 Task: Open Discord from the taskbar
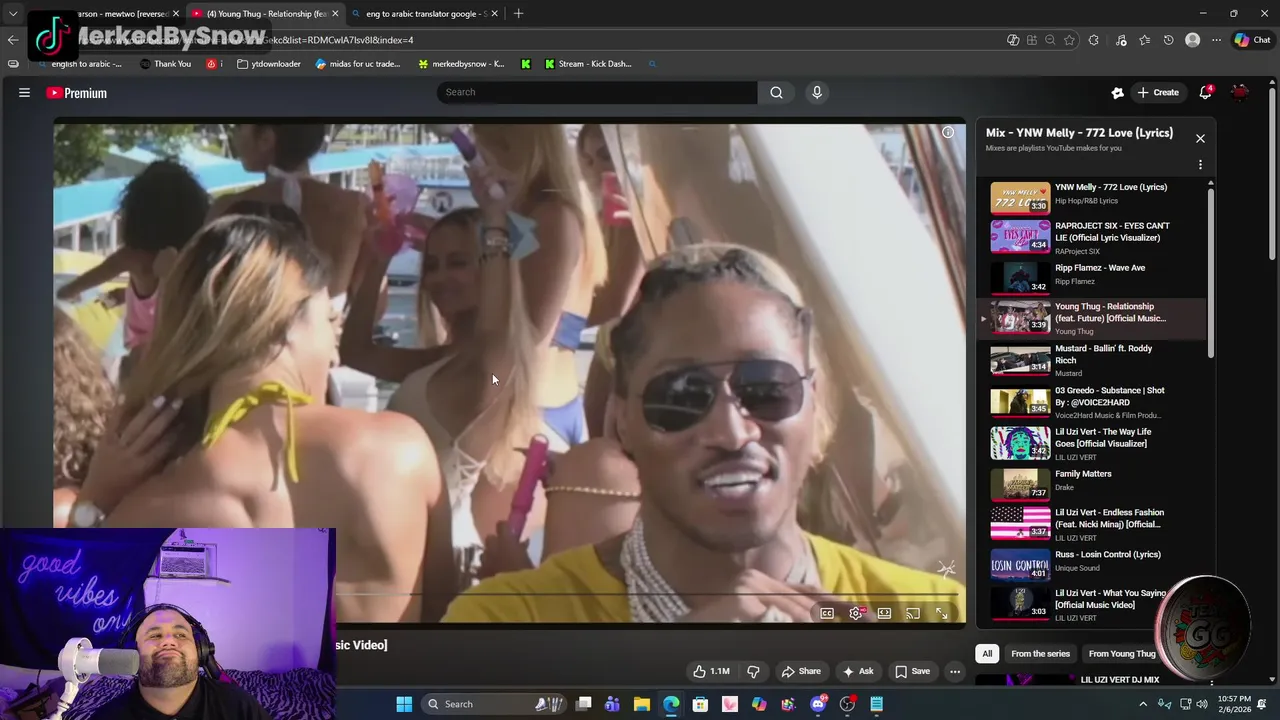pyautogui.click(x=818, y=704)
